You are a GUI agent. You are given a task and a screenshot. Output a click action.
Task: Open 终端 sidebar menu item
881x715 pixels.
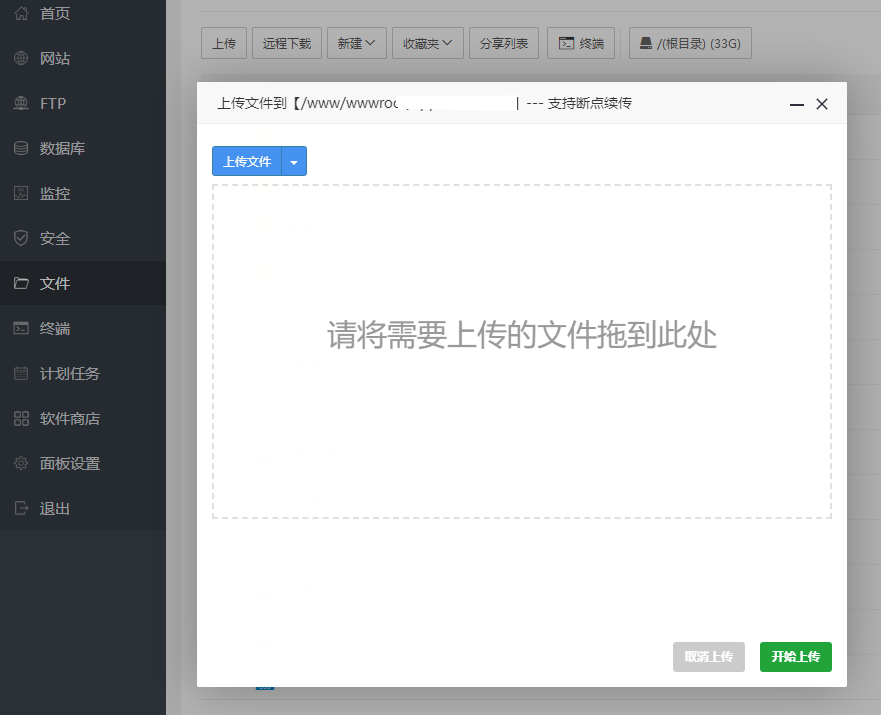55,328
